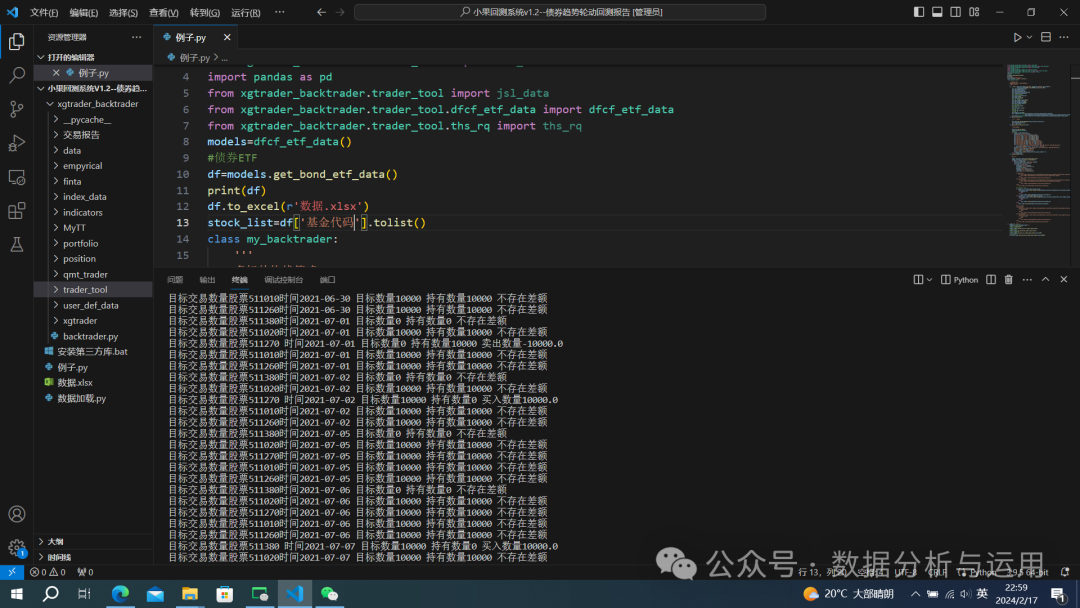Viewport: 1080px width, 608px height.
Task: Open the 编辑(E) menu
Action: click(x=83, y=12)
